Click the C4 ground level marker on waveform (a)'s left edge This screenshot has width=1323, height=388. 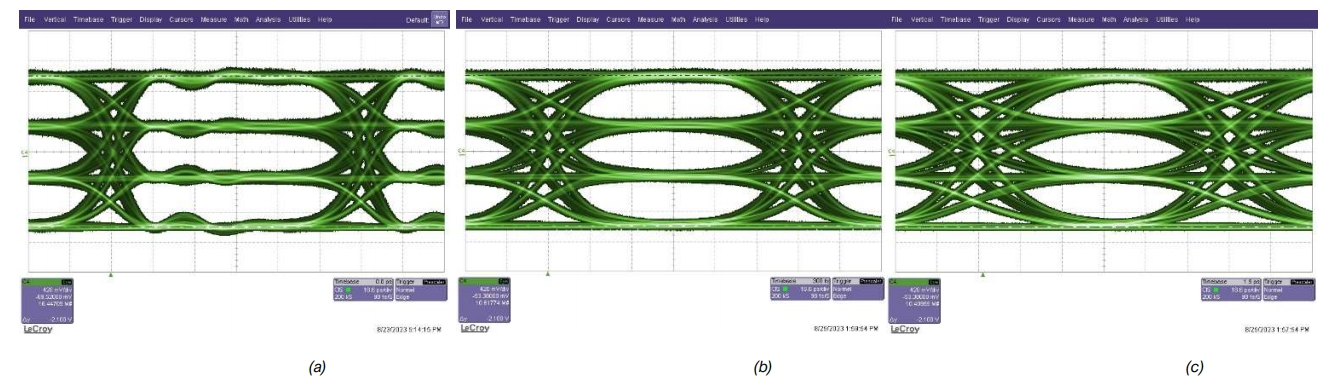click(x=25, y=152)
